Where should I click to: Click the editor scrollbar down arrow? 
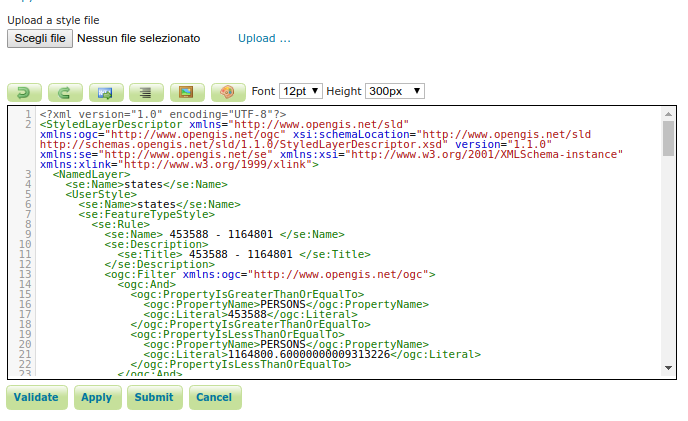click(668, 369)
